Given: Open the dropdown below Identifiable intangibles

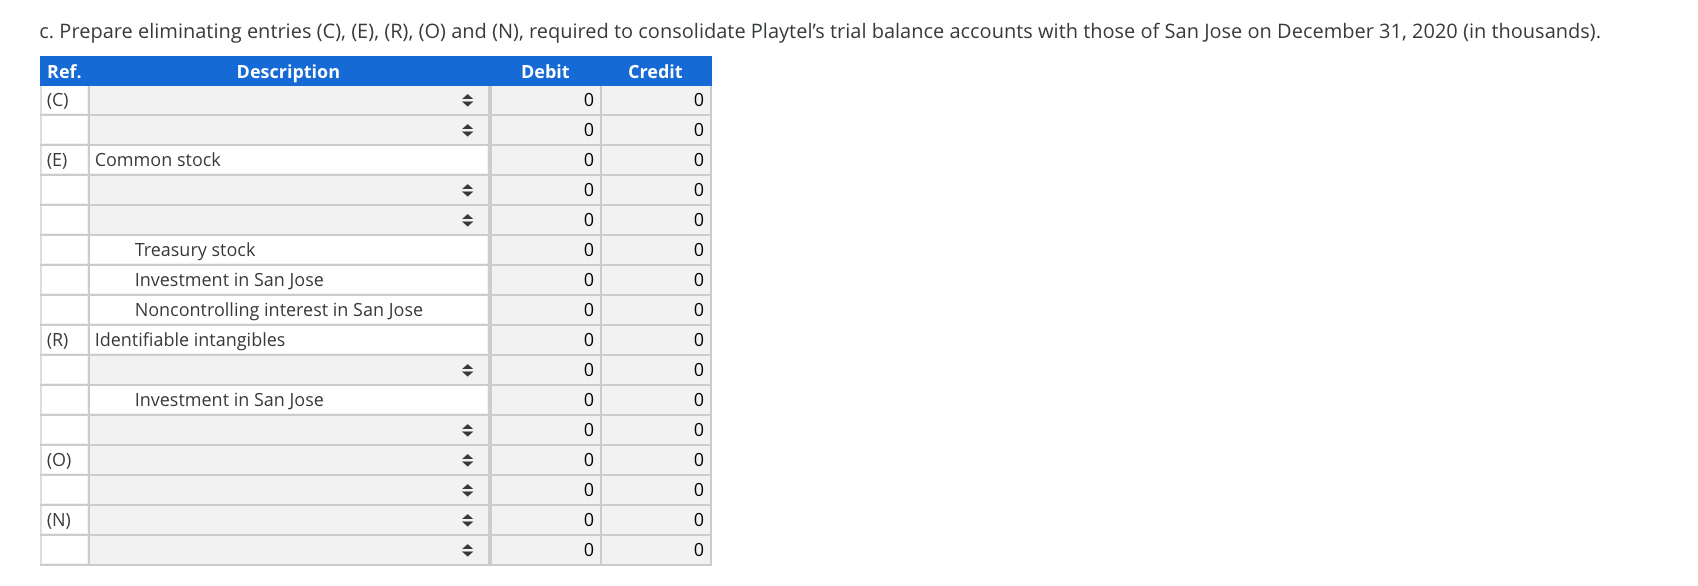Looking at the screenshot, I should (x=289, y=370).
